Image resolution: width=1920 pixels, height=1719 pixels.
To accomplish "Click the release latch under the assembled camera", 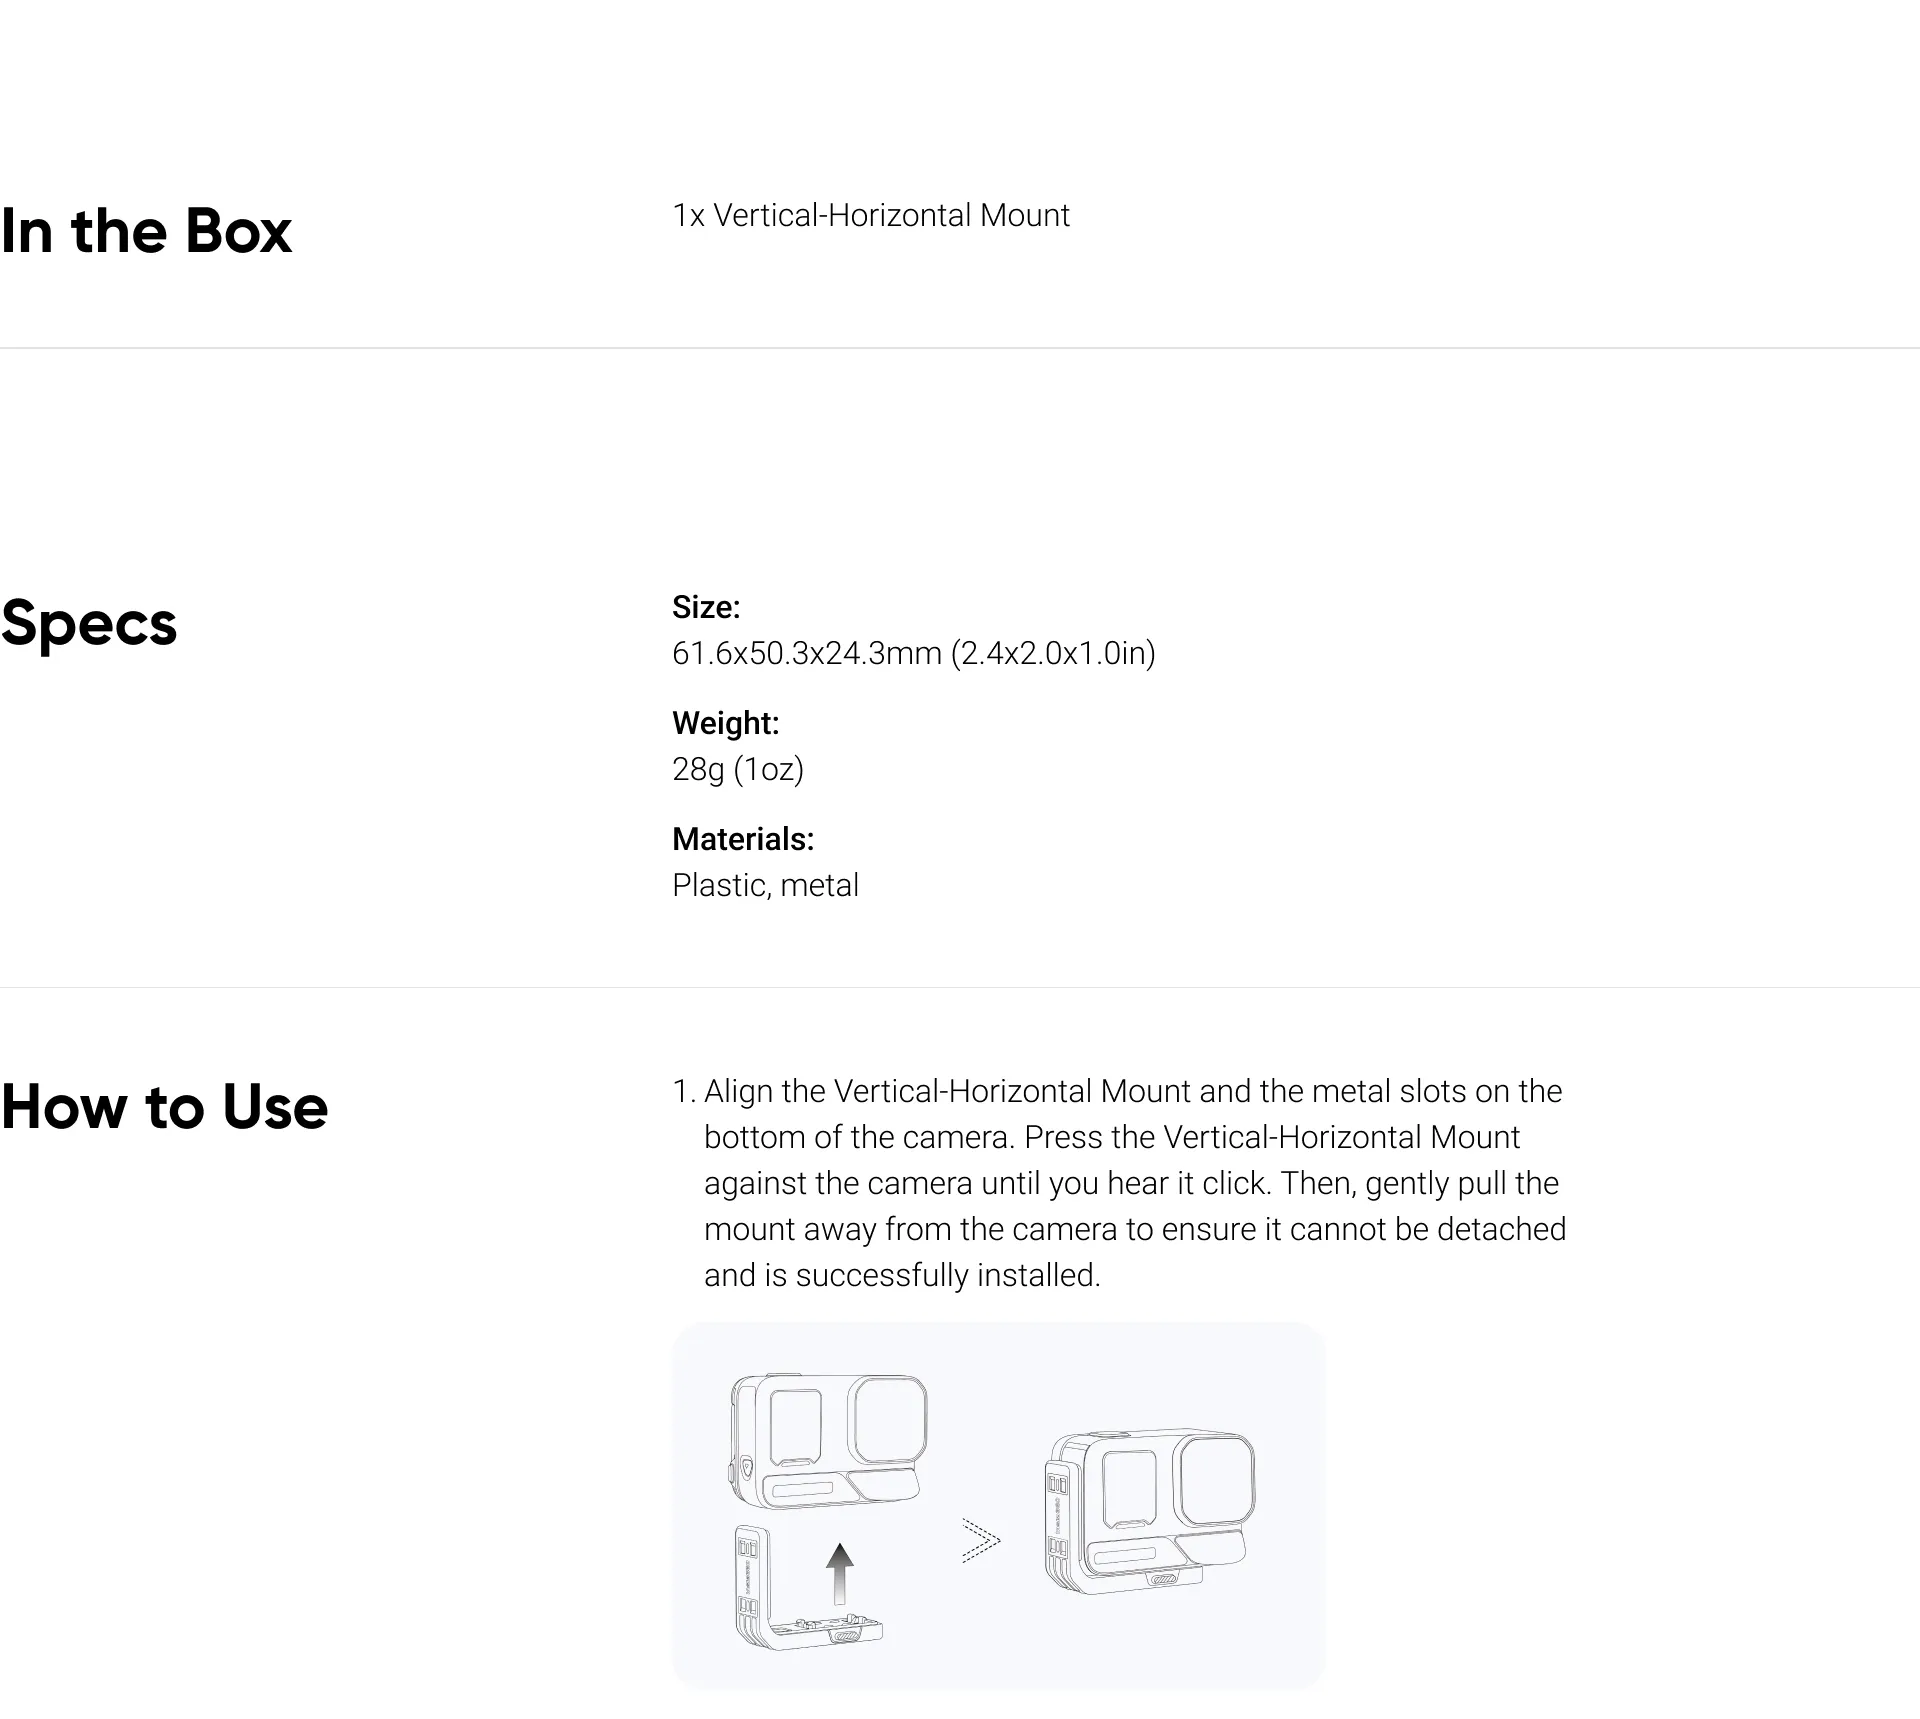I will [1163, 1579].
